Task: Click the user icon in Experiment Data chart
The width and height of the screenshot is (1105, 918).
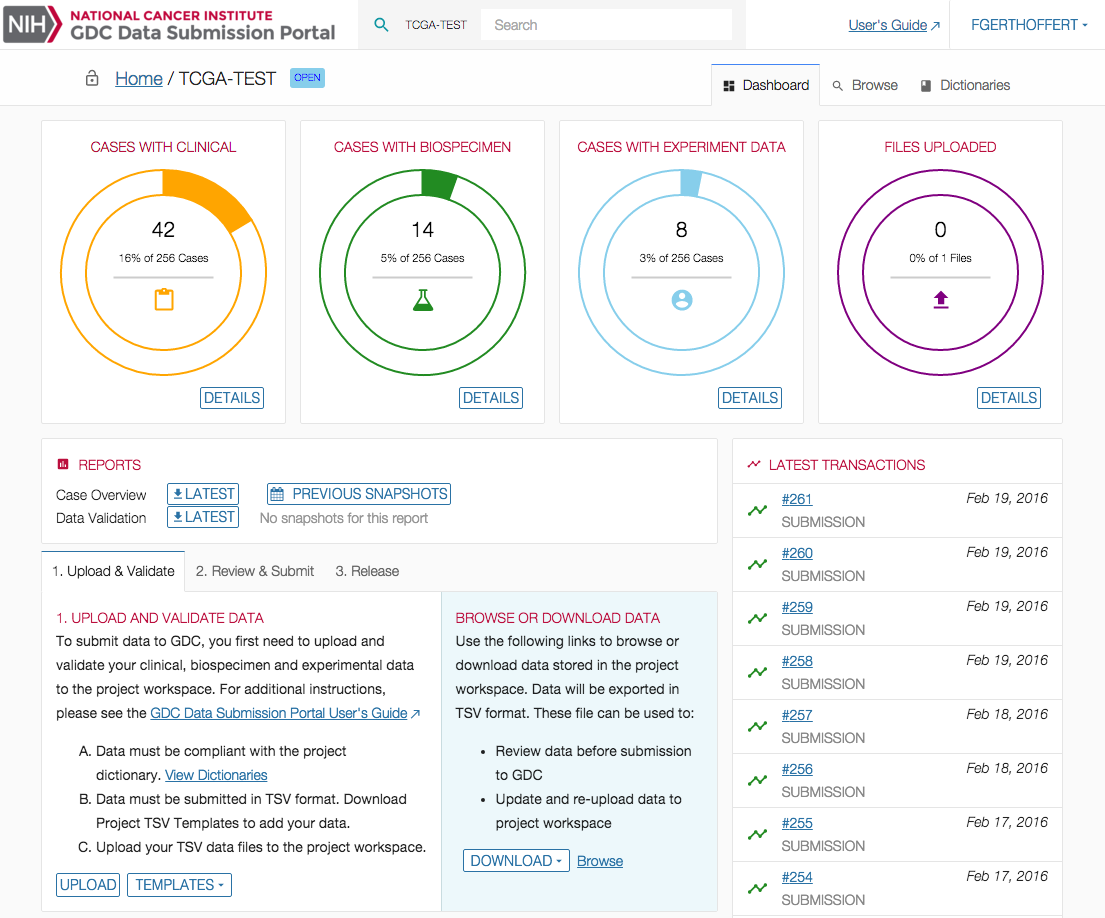Action: pyautogui.click(x=682, y=299)
